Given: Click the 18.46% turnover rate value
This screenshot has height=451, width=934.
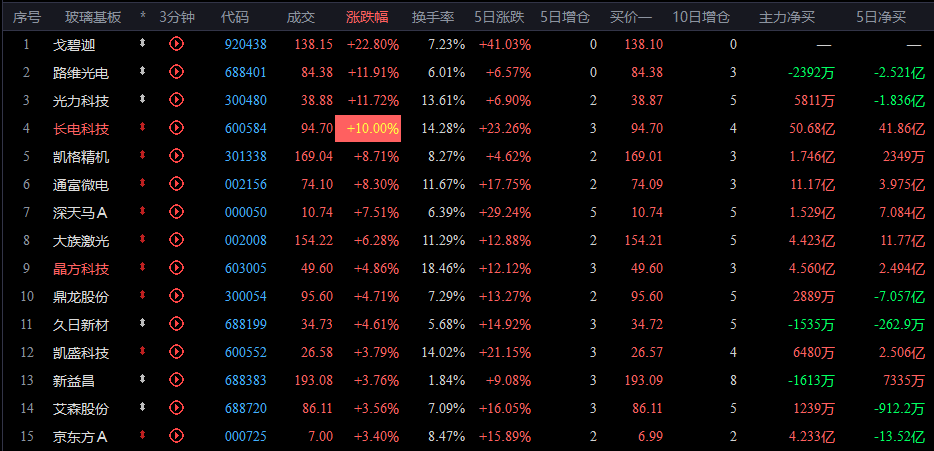Looking at the screenshot, I should (x=443, y=269).
